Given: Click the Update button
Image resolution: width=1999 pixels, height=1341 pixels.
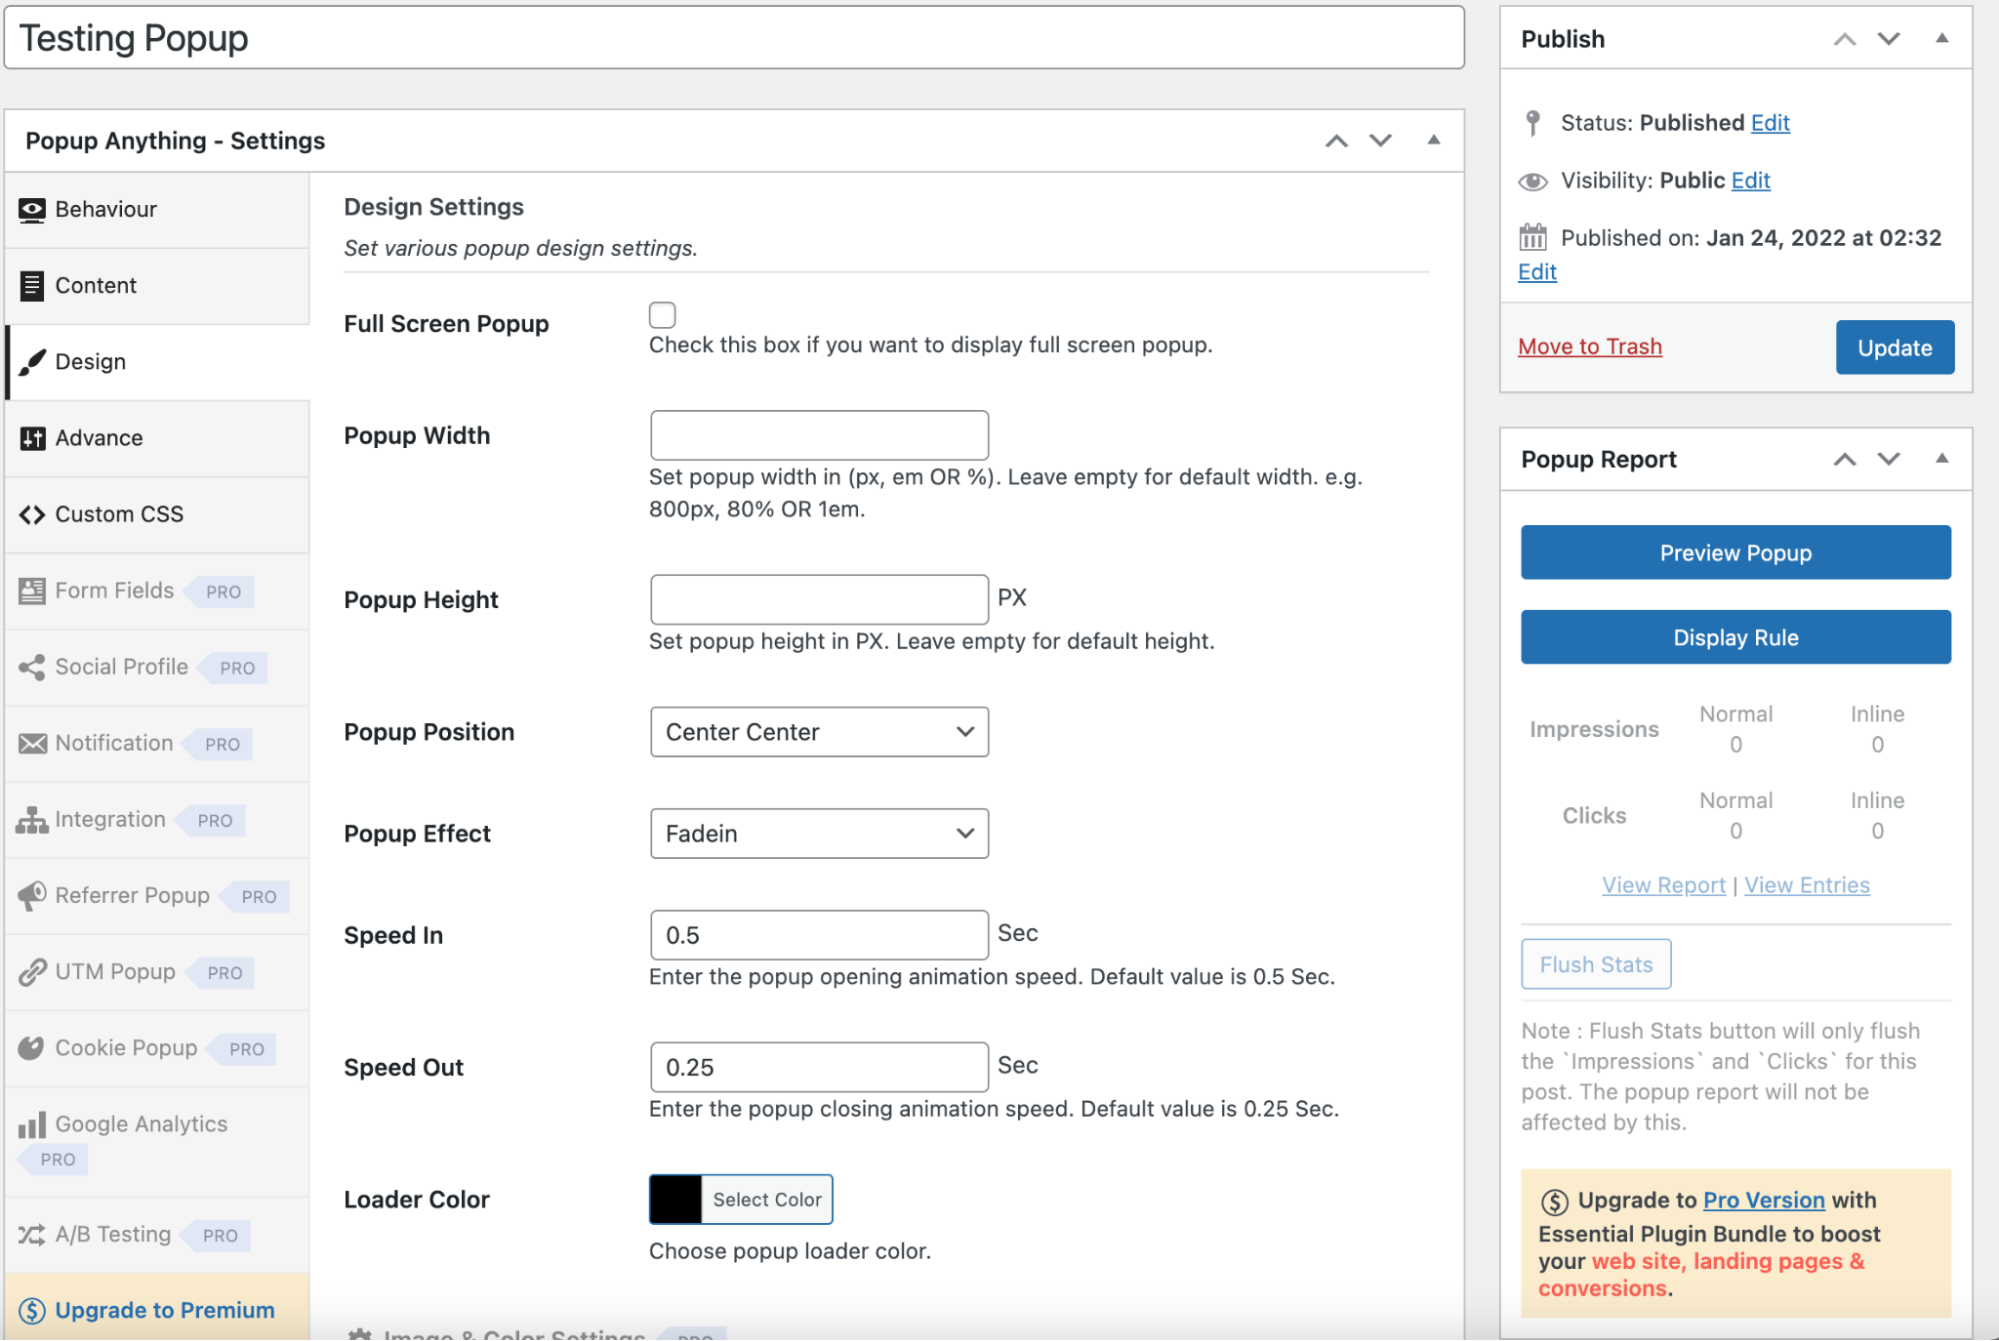Looking at the screenshot, I should click(x=1894, y=348).
